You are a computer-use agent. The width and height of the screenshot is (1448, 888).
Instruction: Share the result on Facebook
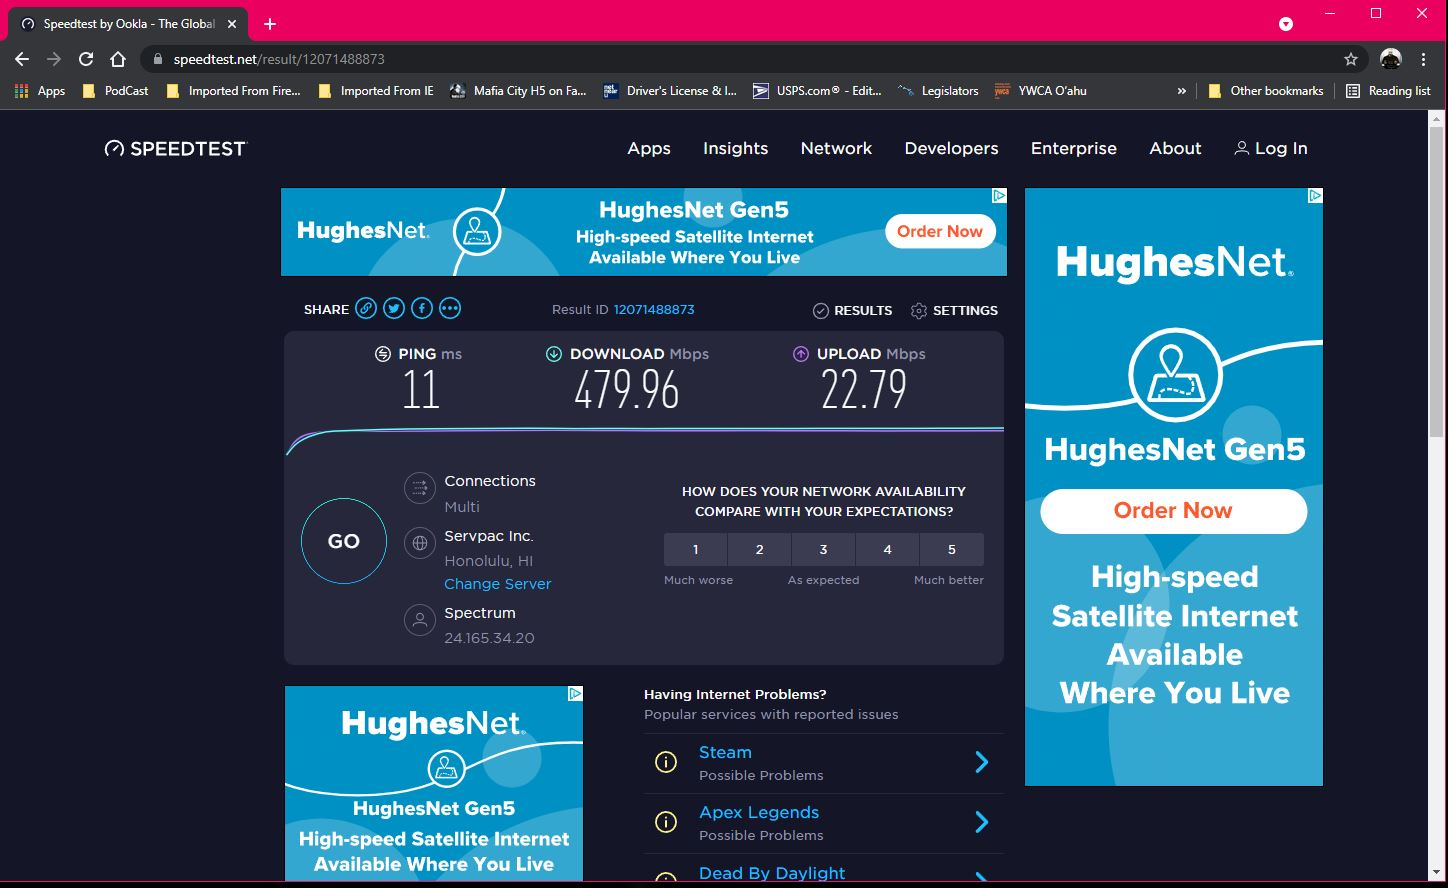point(422,309)
